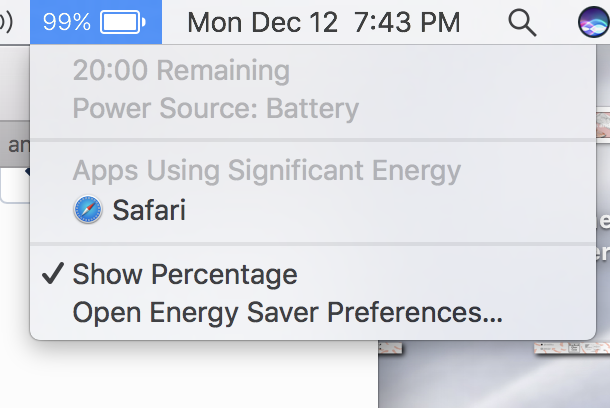Click the partial thumbnail at the right edge
Viewport: 610px width, 408px height.
tap(603, 124)
